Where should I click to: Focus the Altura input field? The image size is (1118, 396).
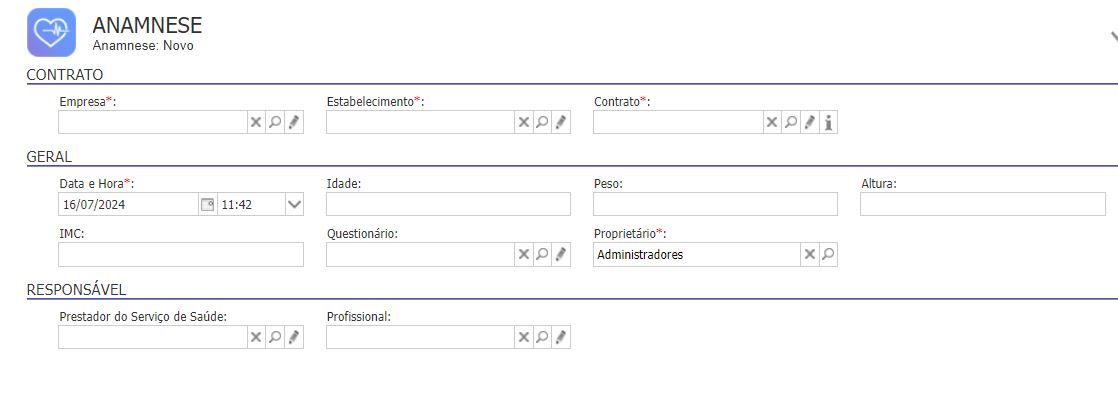tap(983, 204)
